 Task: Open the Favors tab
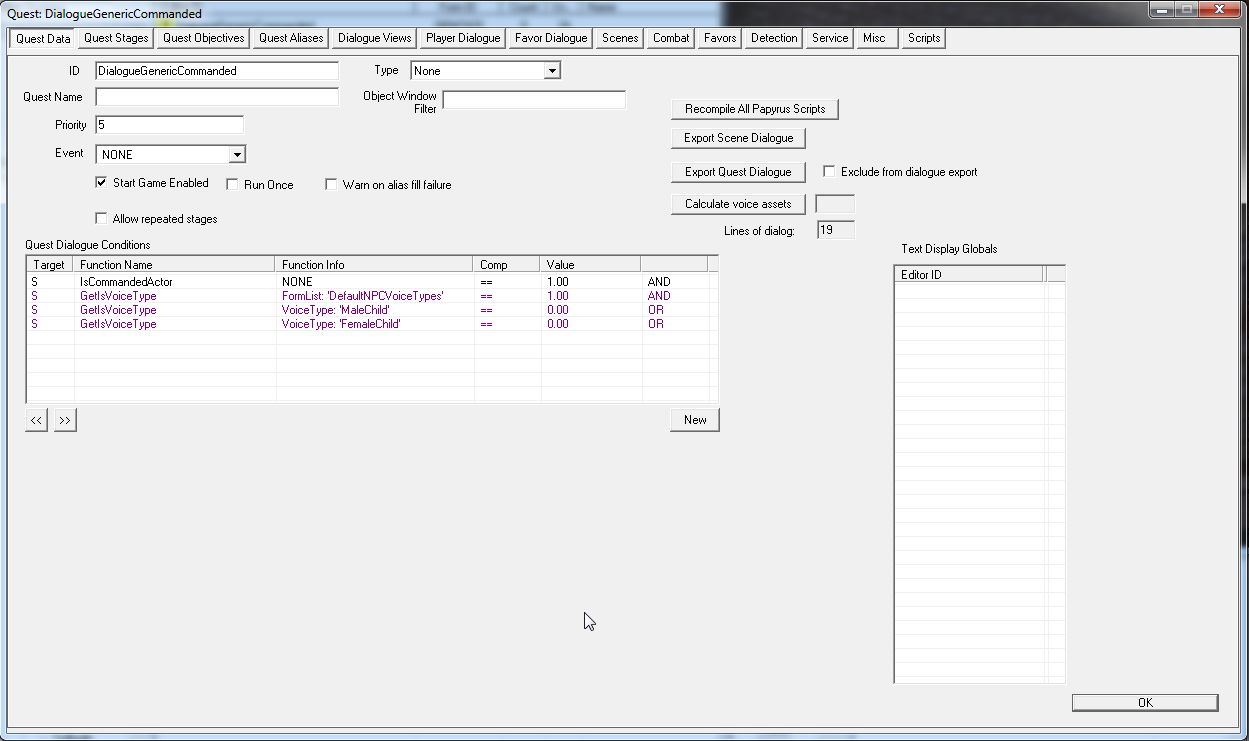(720, 38)
